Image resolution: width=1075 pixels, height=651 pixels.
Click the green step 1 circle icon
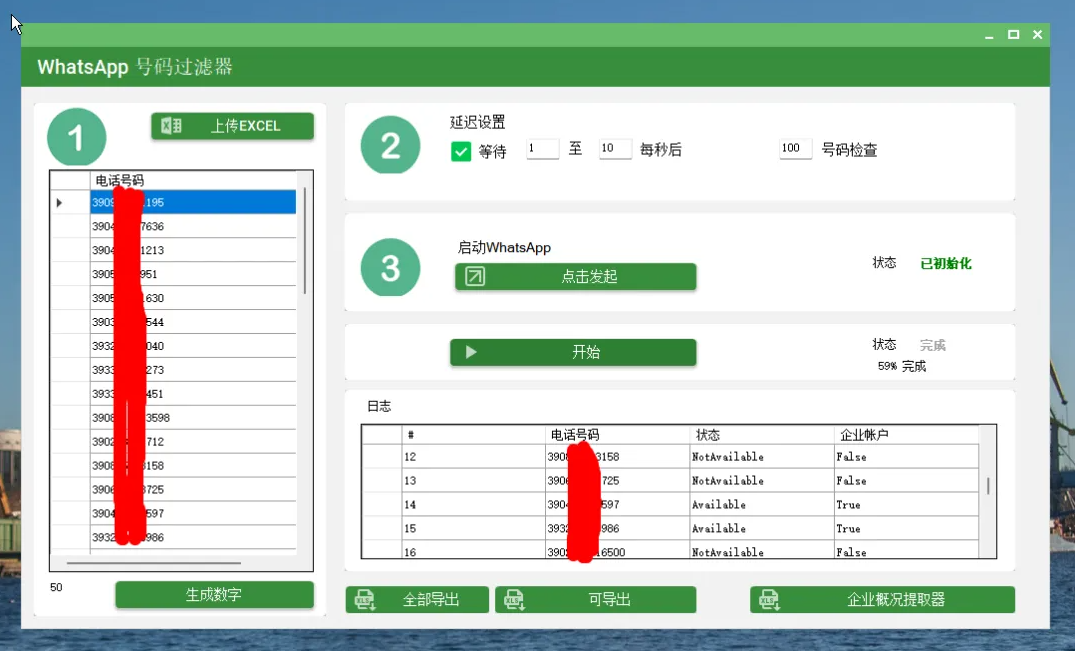77,137
